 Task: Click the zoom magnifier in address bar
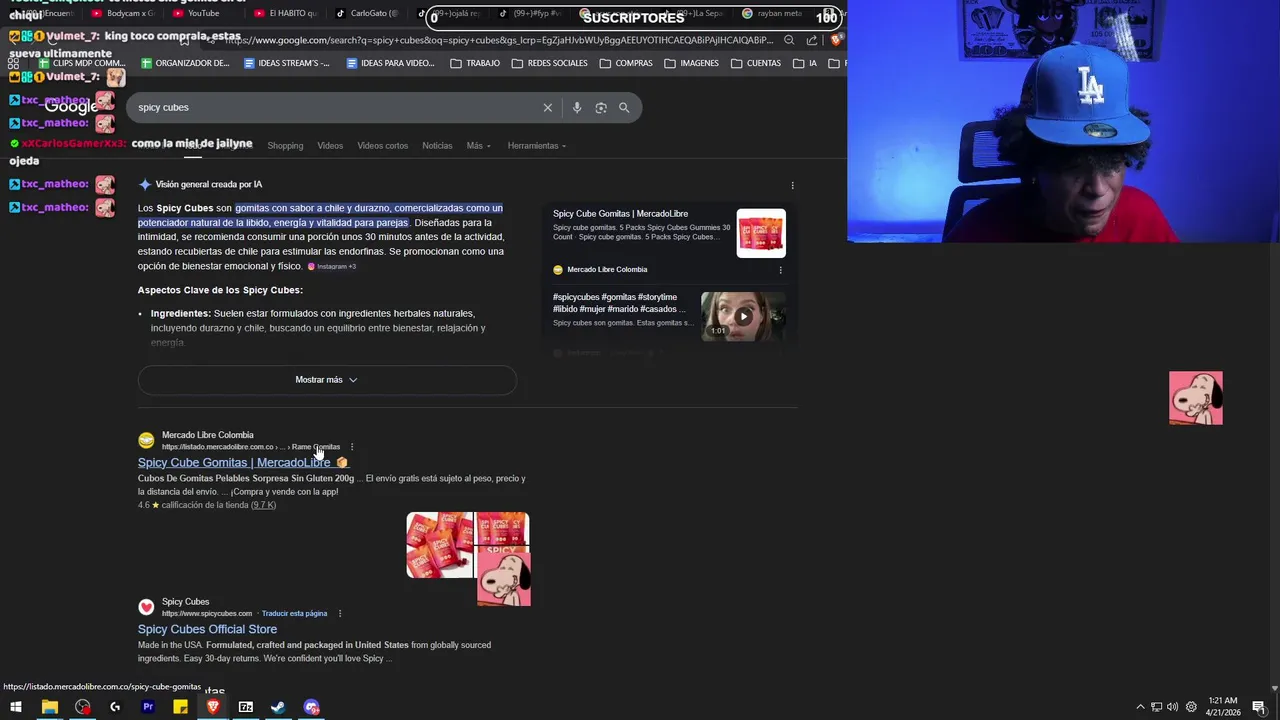pyautogui.click(x=789, y=40)
